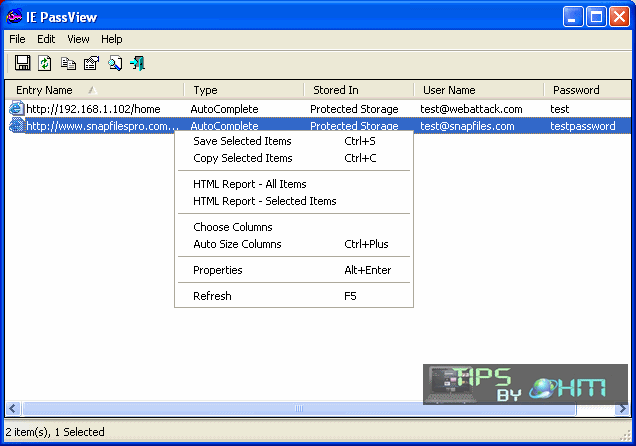636x446 pixels.
Task: Click the status bar text 2 item(s), 1 Selected
Action: (x=55, y=432)
